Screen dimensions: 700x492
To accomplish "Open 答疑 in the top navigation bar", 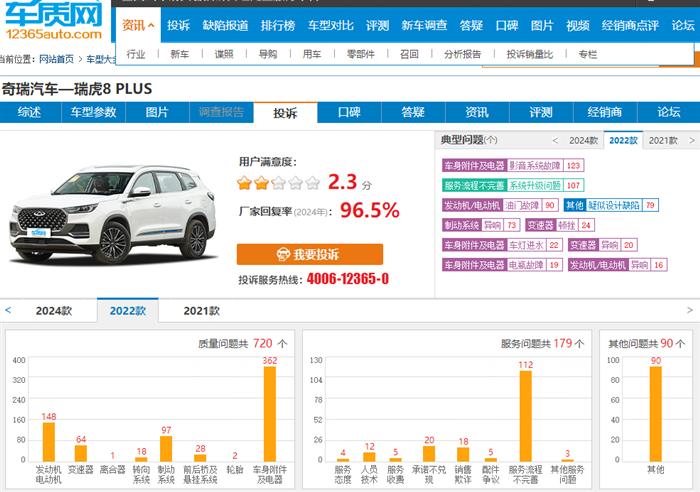I will [x=471, y=25].
